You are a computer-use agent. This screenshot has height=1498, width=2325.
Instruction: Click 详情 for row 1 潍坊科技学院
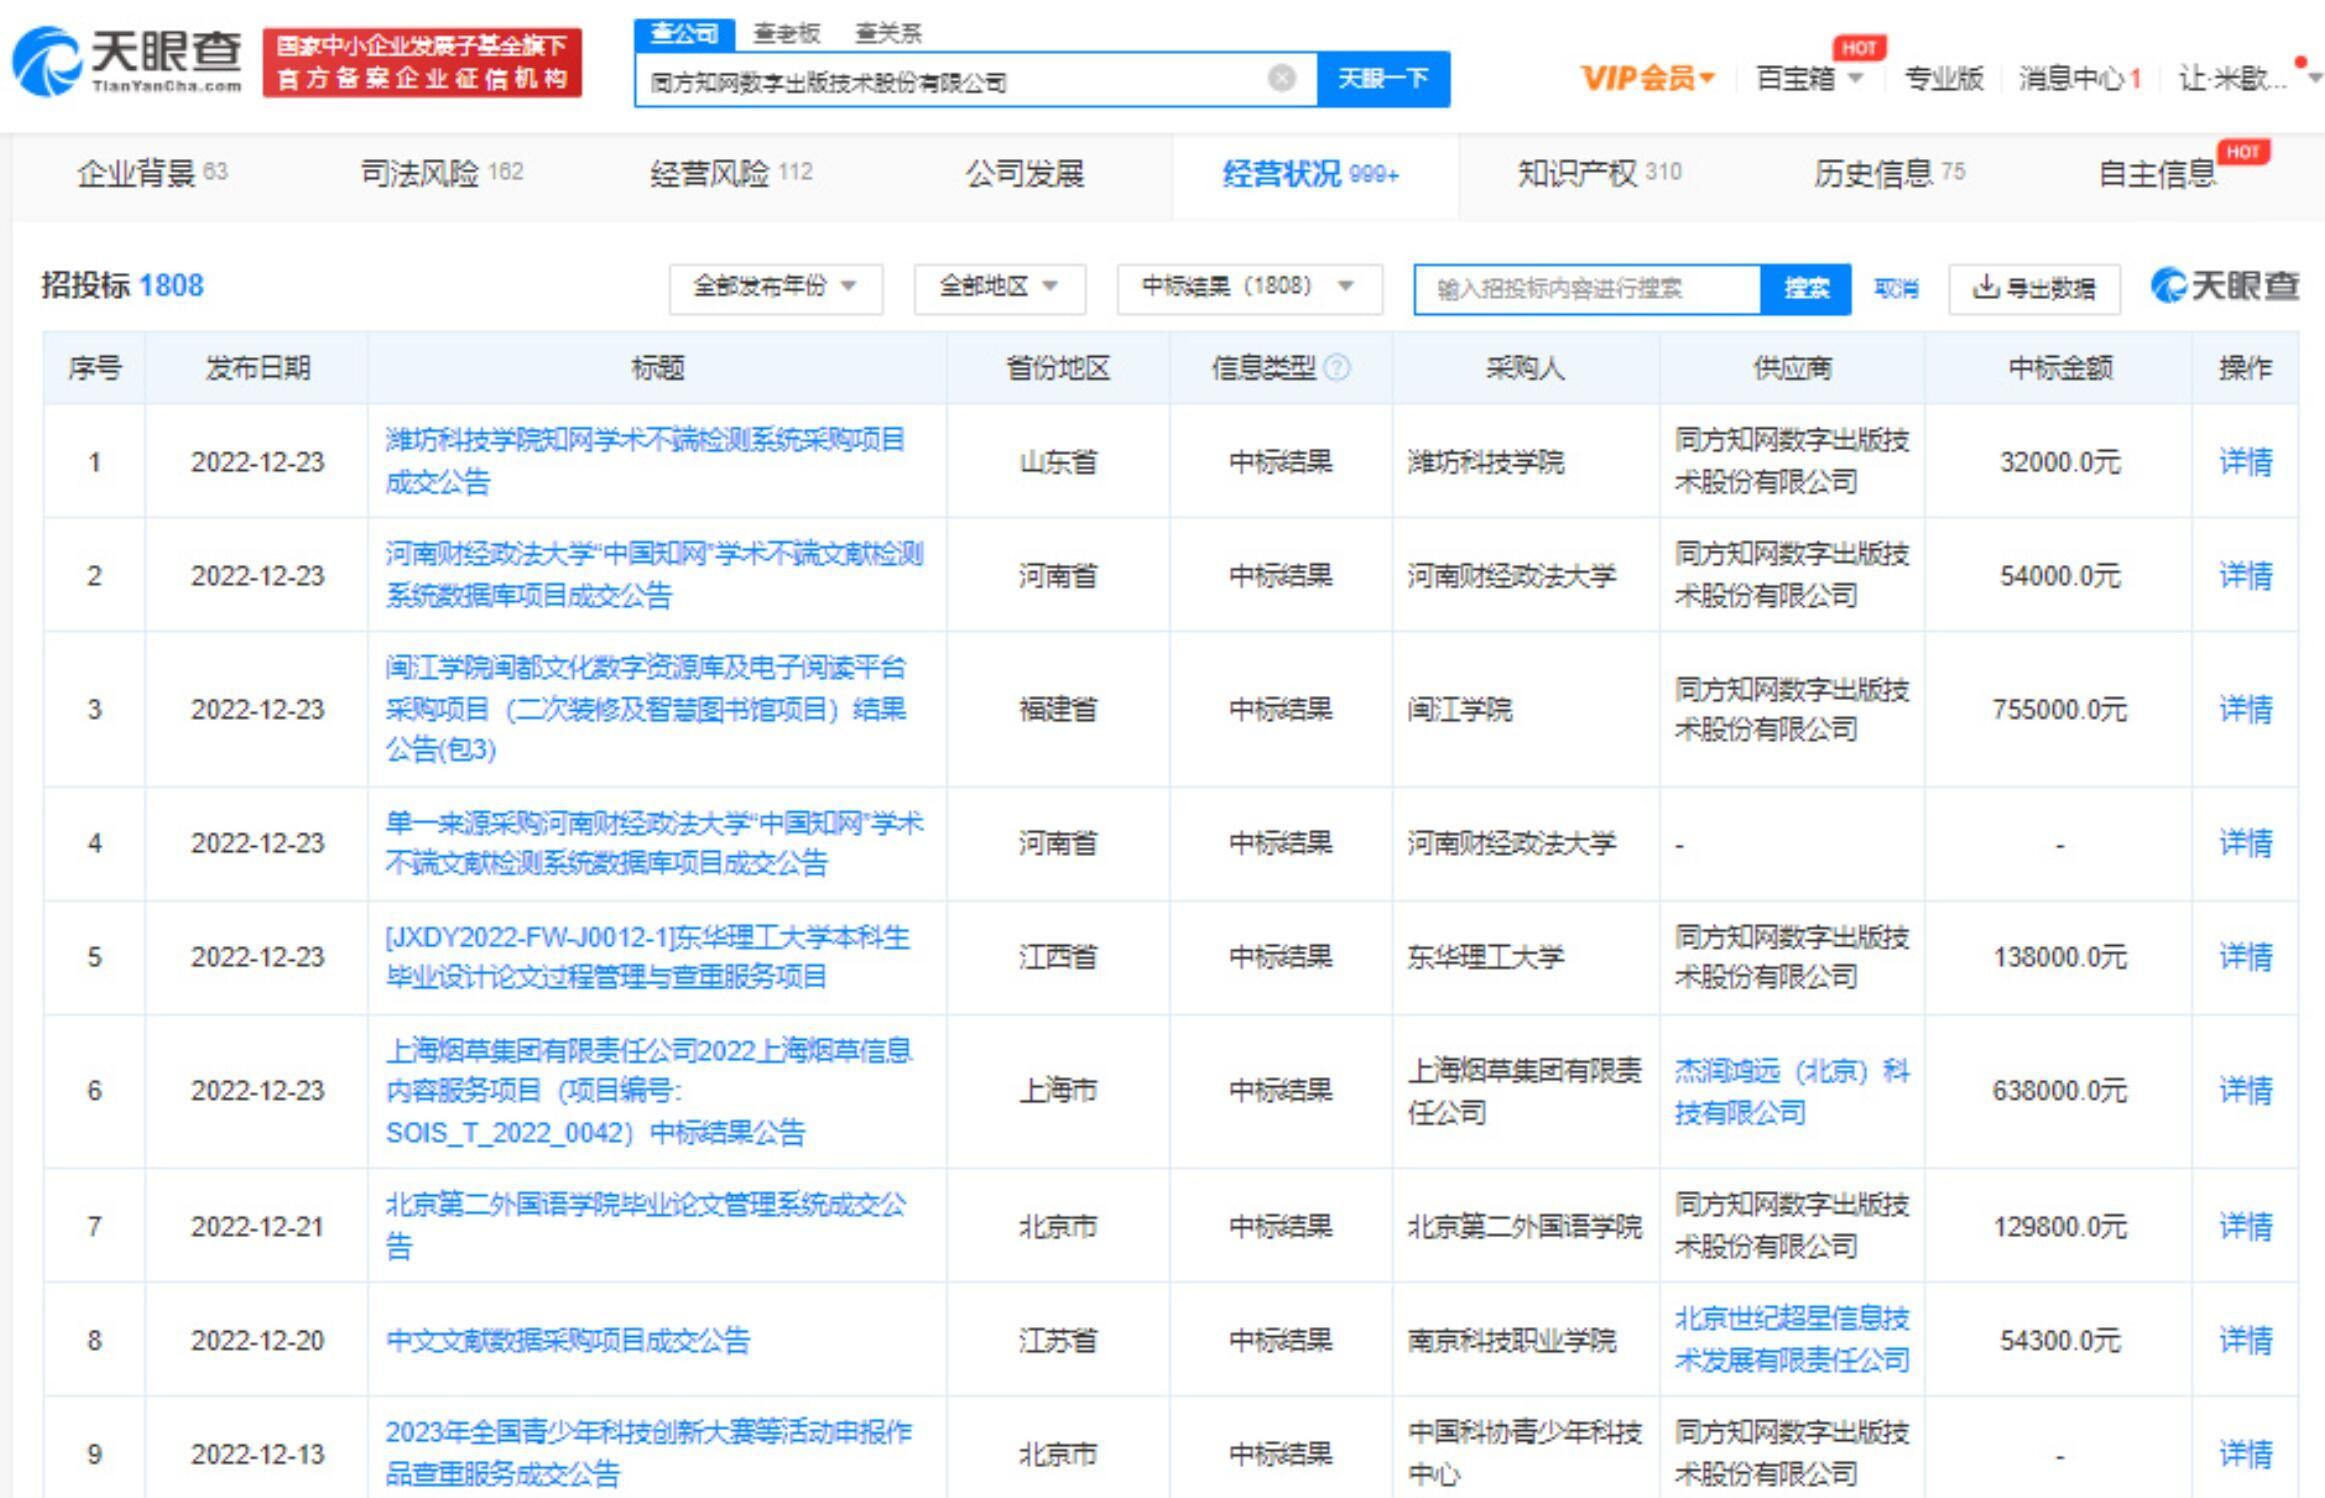[x=2245, y=462]
